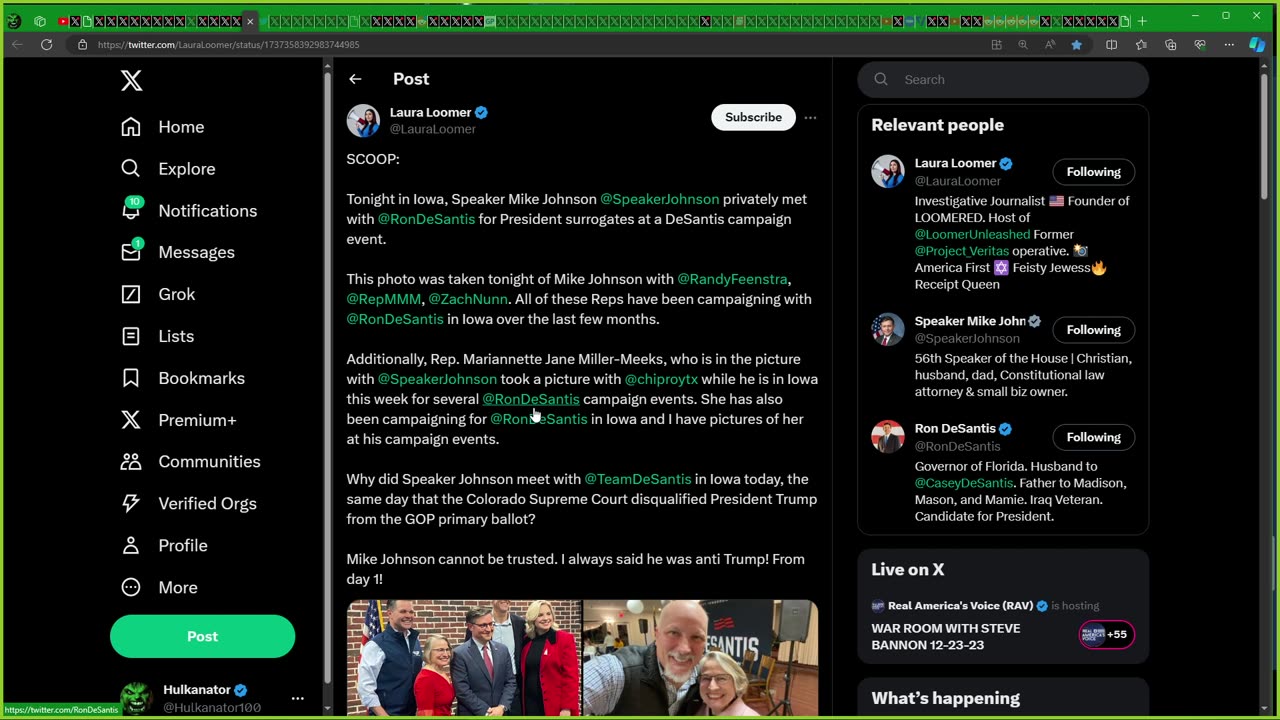
Task: Click the browser zoom magnifier icon
Action: 1023,45
